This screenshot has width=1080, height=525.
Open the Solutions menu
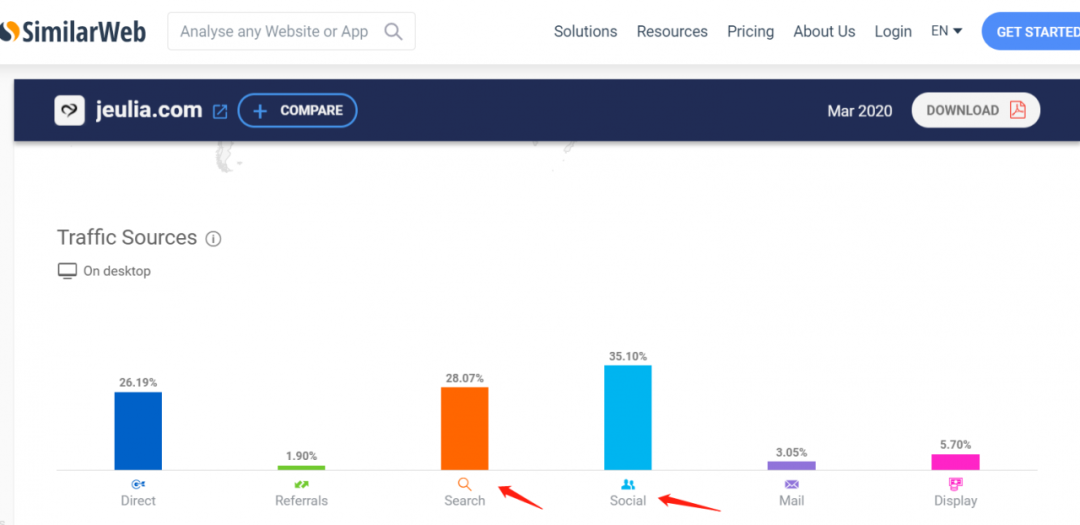pyautogui.click(x=585, y=32)
